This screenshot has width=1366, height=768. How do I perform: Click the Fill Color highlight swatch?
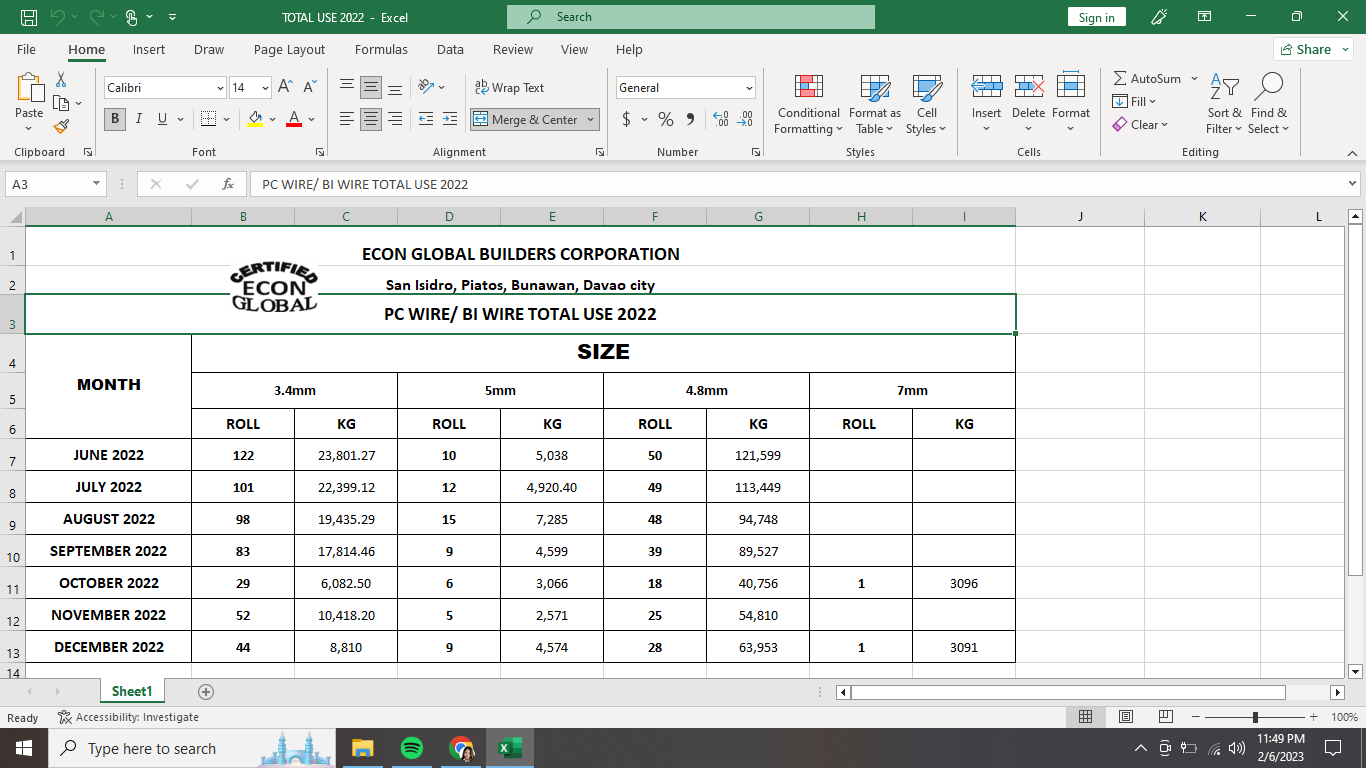click(255, 119)
